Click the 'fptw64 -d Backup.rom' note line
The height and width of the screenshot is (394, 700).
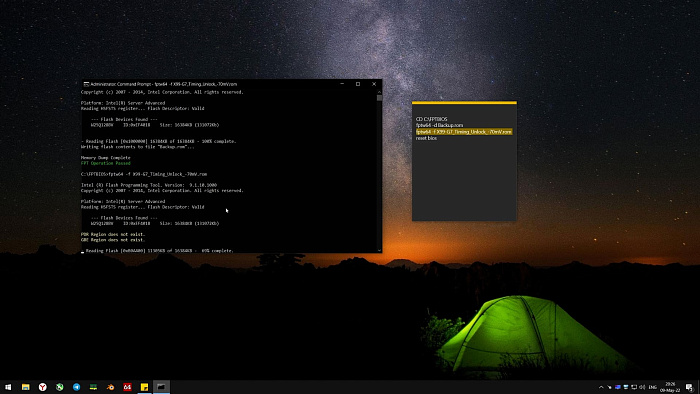[x=439, y=125]
